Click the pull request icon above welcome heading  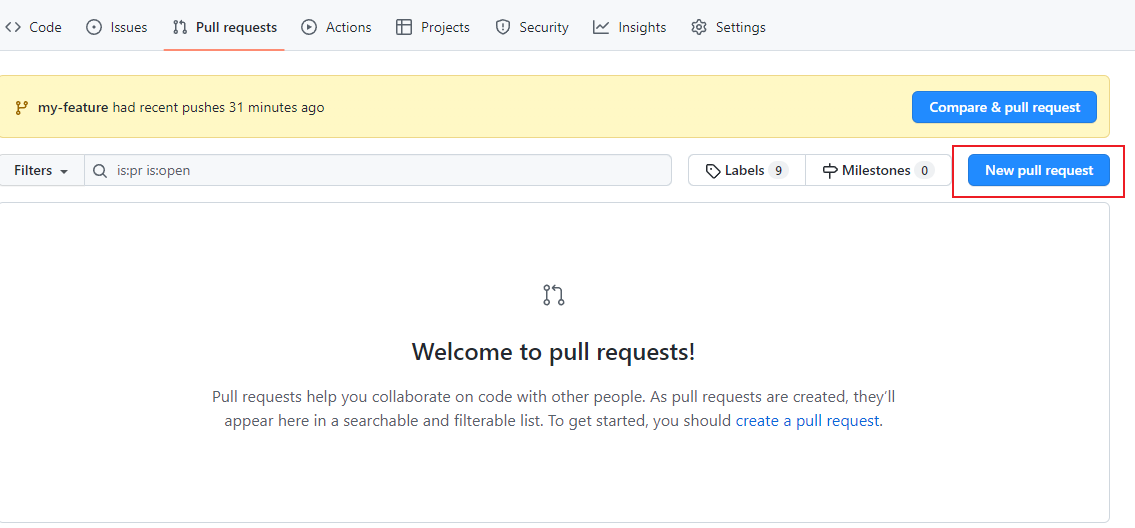[554, 295]
